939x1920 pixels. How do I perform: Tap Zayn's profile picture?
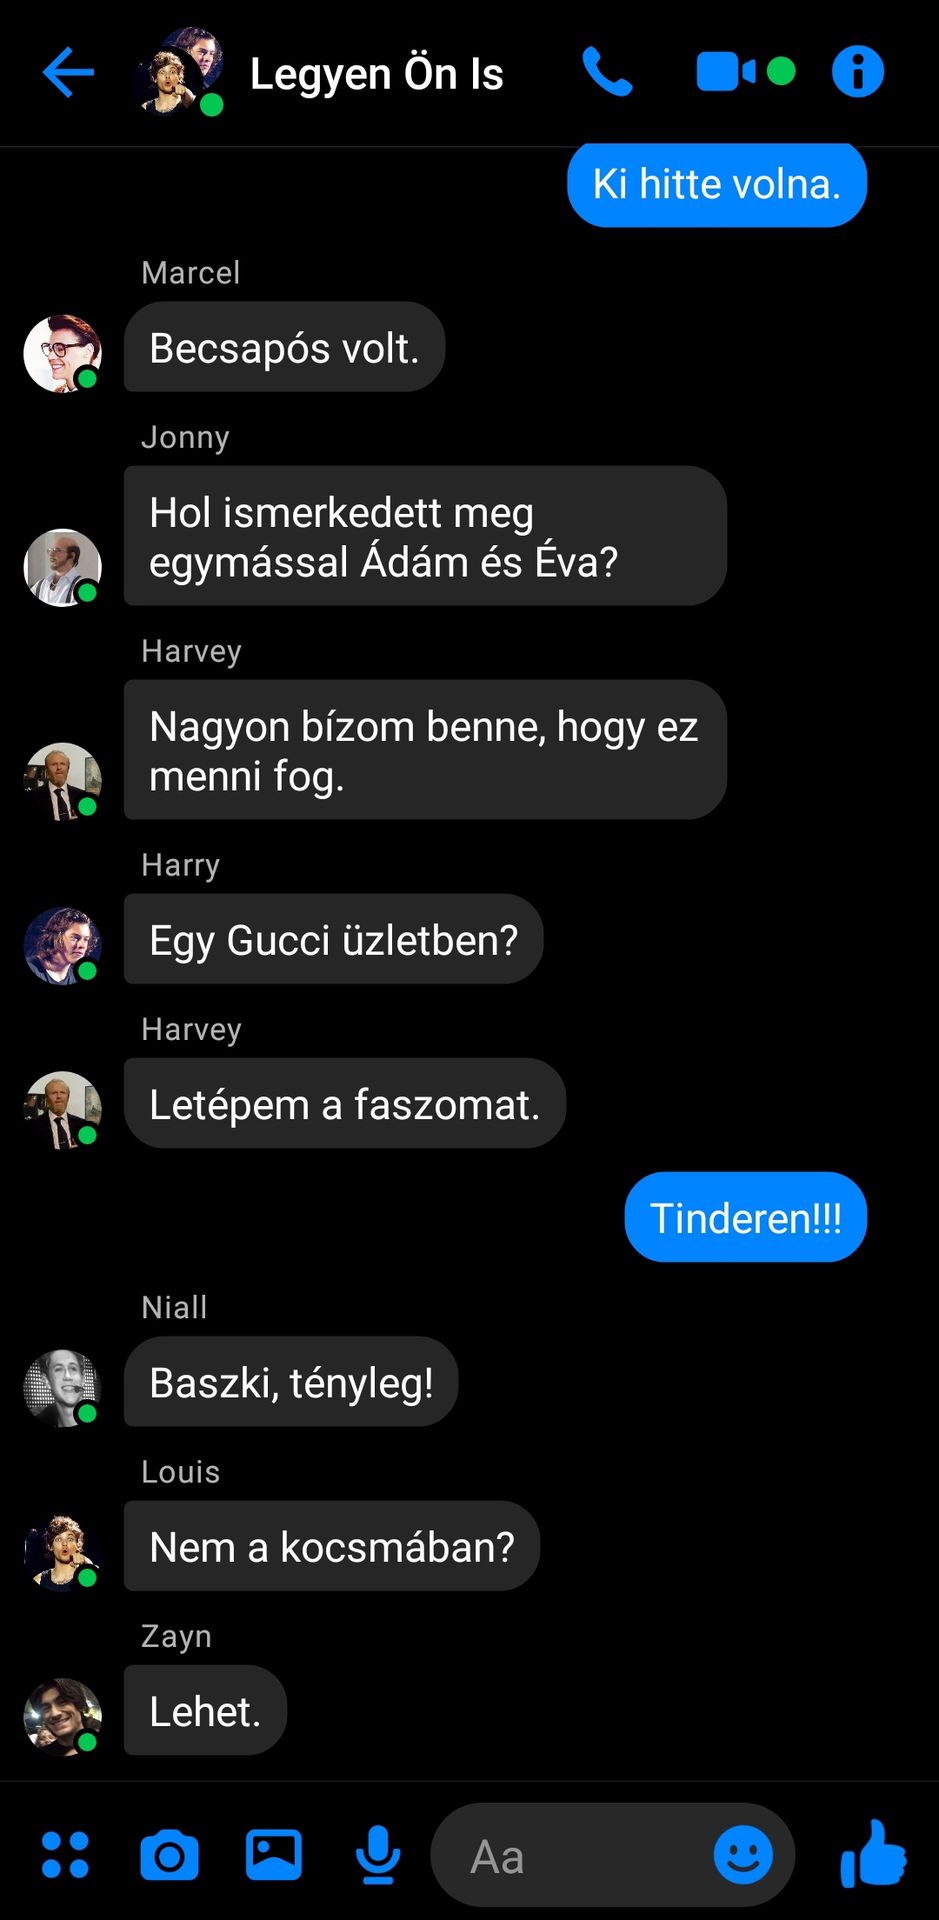pyautogui.click(x=62, y=1717)
